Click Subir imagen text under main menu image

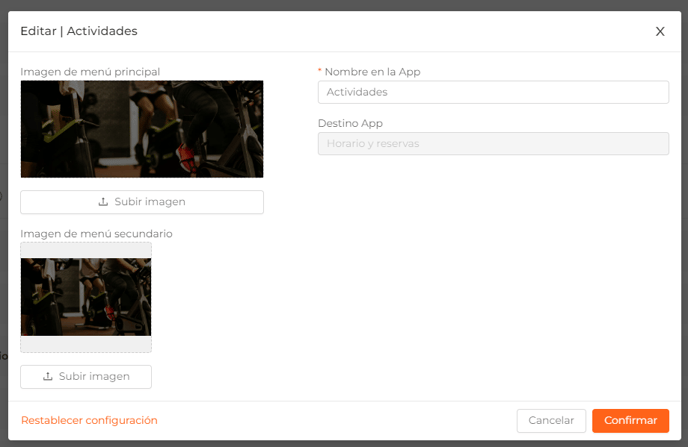pyautogui.click(x=150, y=202)
